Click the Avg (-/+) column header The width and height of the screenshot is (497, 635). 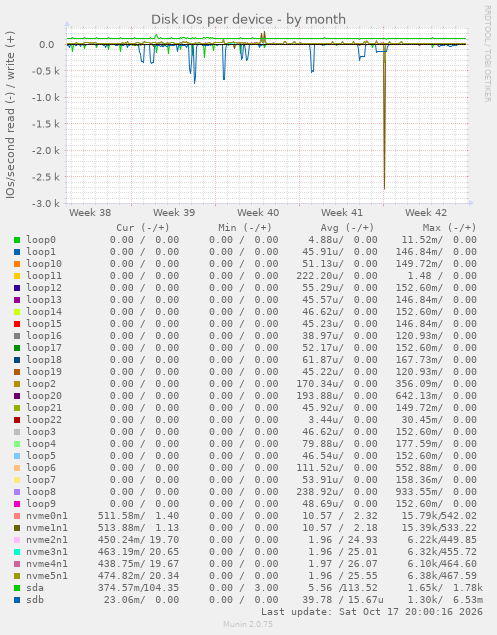(347, 228)
